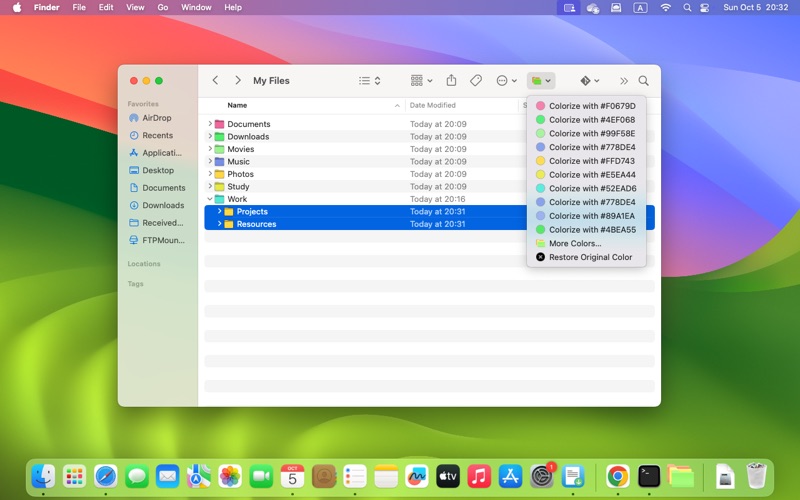Launch Safari from the Dock
Image resolution: width=800 pixels, height=500 pixels.
[106, 477]
